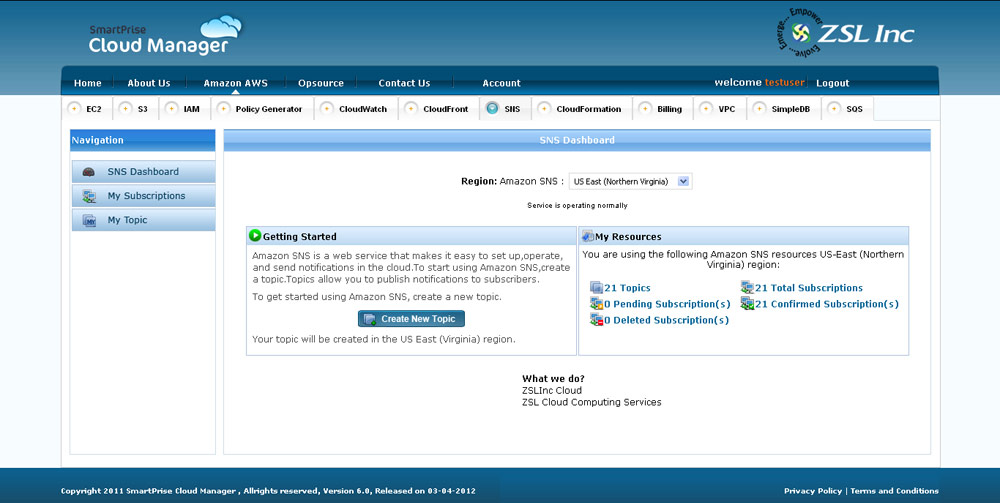Click the SmartPrise Cloud Manager logo
Viewport: 1000px width, 503px height.
pos(165,36)
